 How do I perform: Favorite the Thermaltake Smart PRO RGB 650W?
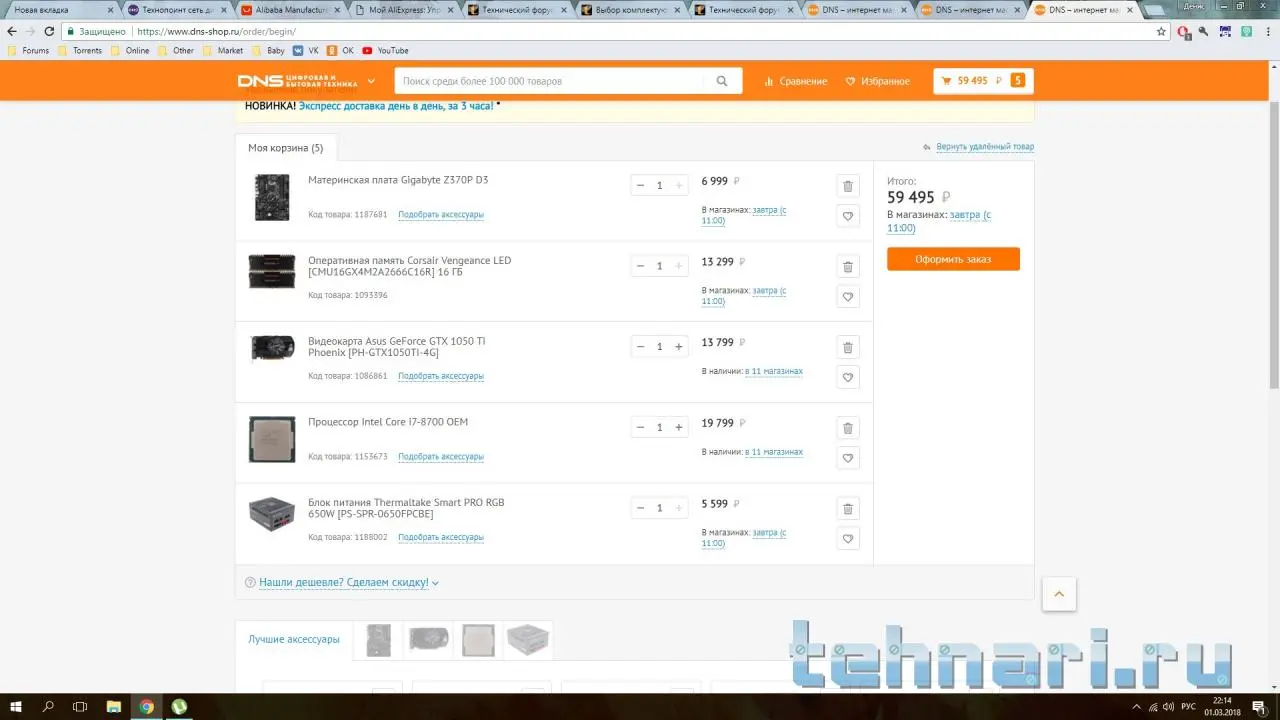[x=848, y=539]
